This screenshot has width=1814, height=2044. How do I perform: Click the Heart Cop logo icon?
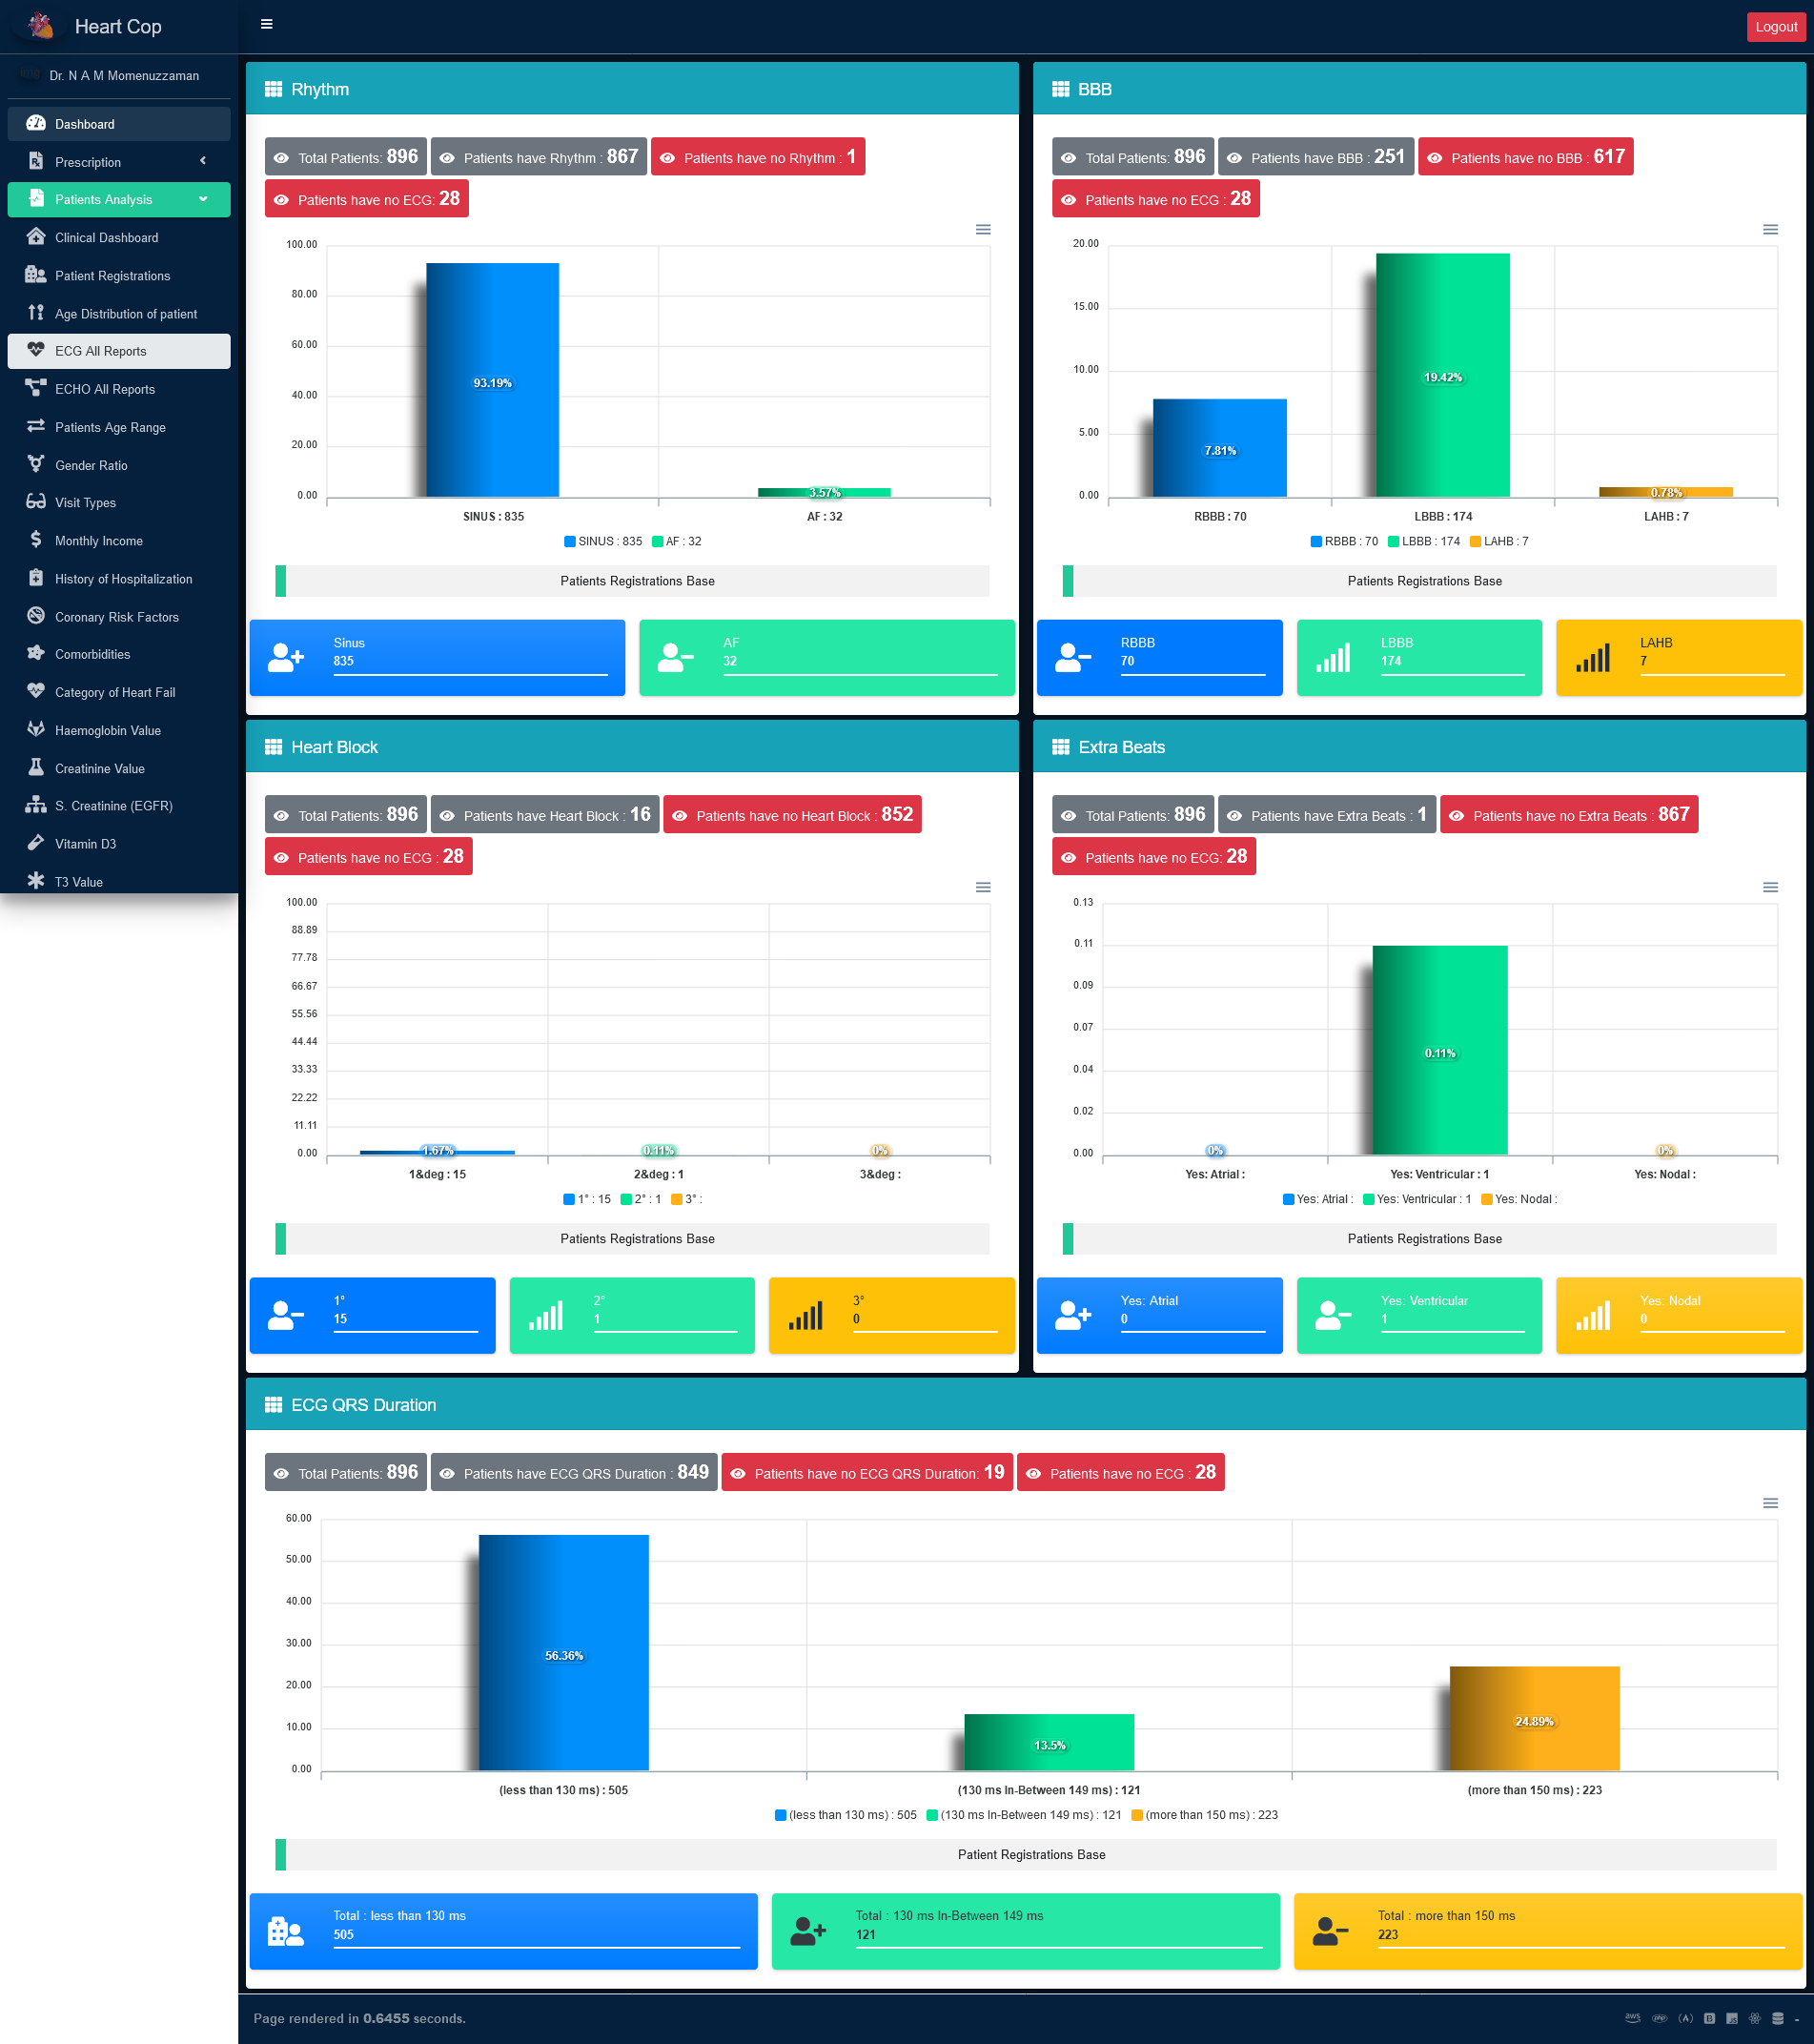(41, 26)
